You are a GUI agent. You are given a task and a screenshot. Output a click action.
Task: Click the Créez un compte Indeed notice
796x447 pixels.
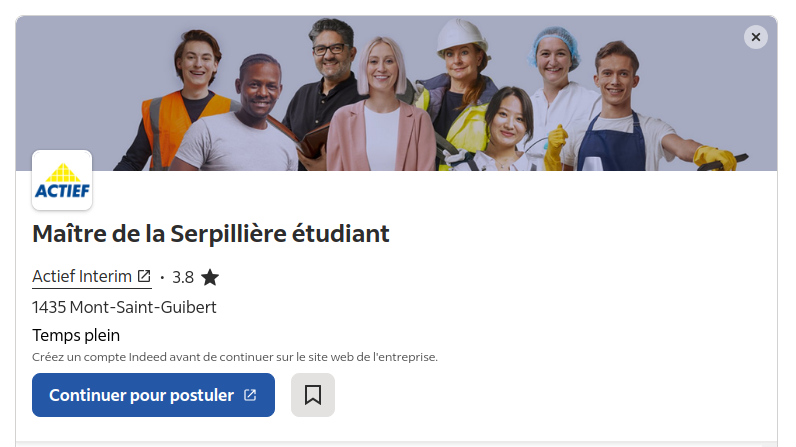(x=235, y=357)
